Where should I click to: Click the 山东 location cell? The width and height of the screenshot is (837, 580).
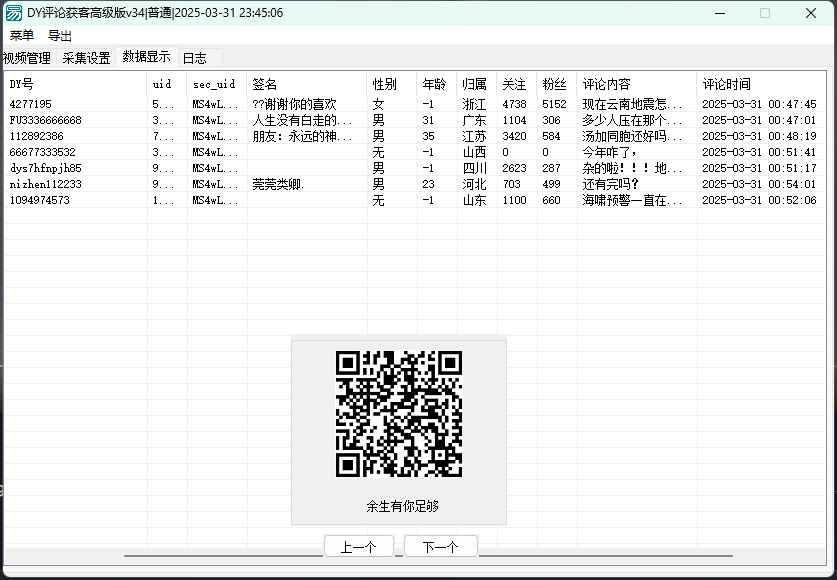474,200
